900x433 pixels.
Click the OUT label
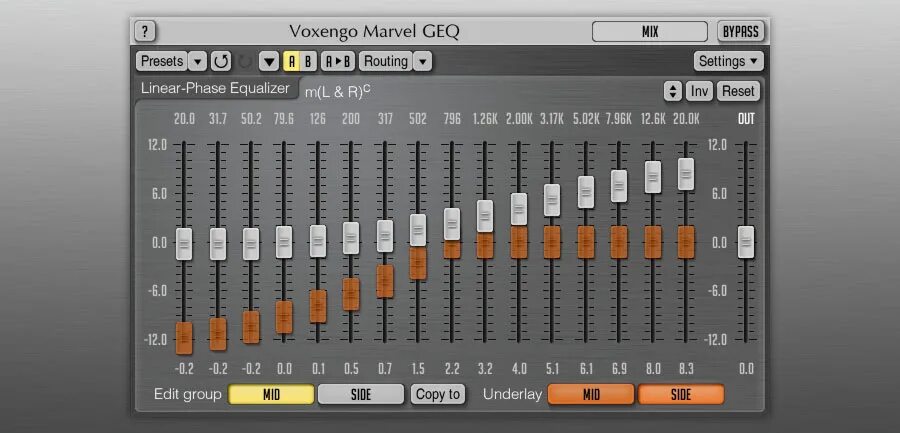click(x=746, y=119)
